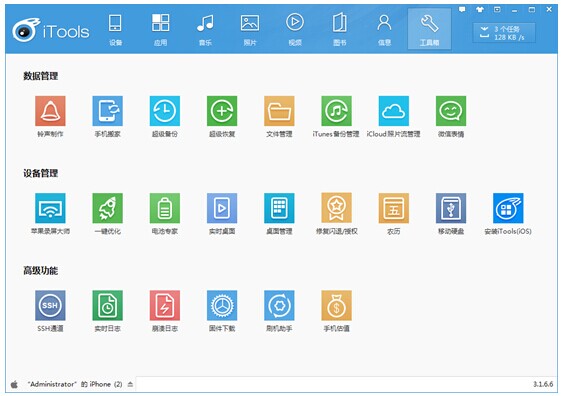This screenshot has width=562, height=396.
Task: Open the title bar dropdown menu icon
Action: (497, 10)
